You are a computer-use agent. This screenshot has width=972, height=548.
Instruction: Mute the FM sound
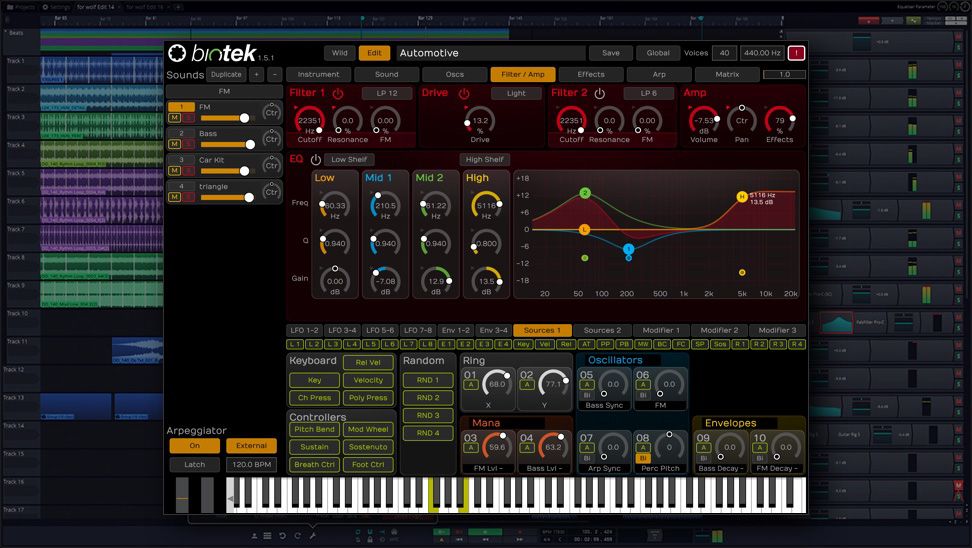pos(175,118)
